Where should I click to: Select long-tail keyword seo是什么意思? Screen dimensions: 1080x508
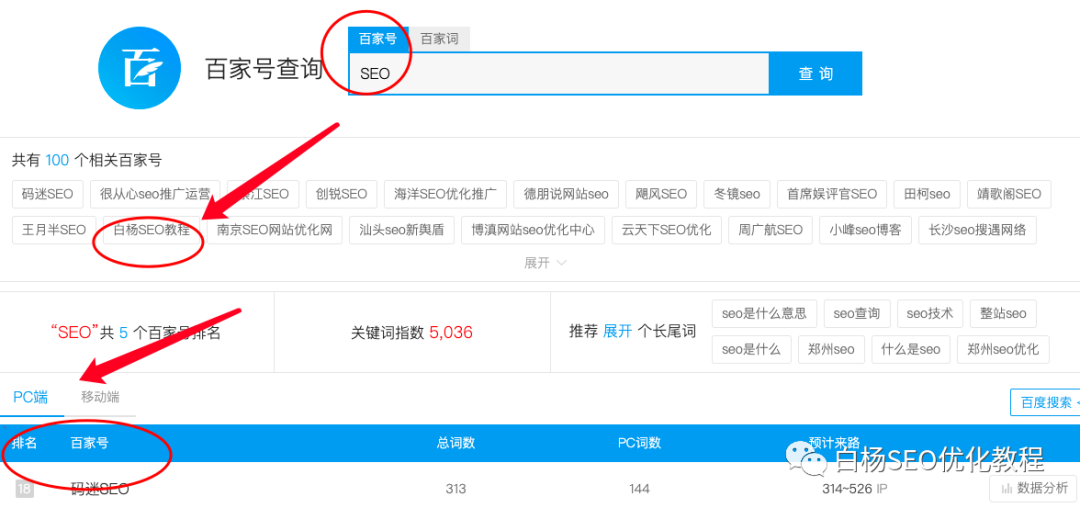(x=765, y=314)
